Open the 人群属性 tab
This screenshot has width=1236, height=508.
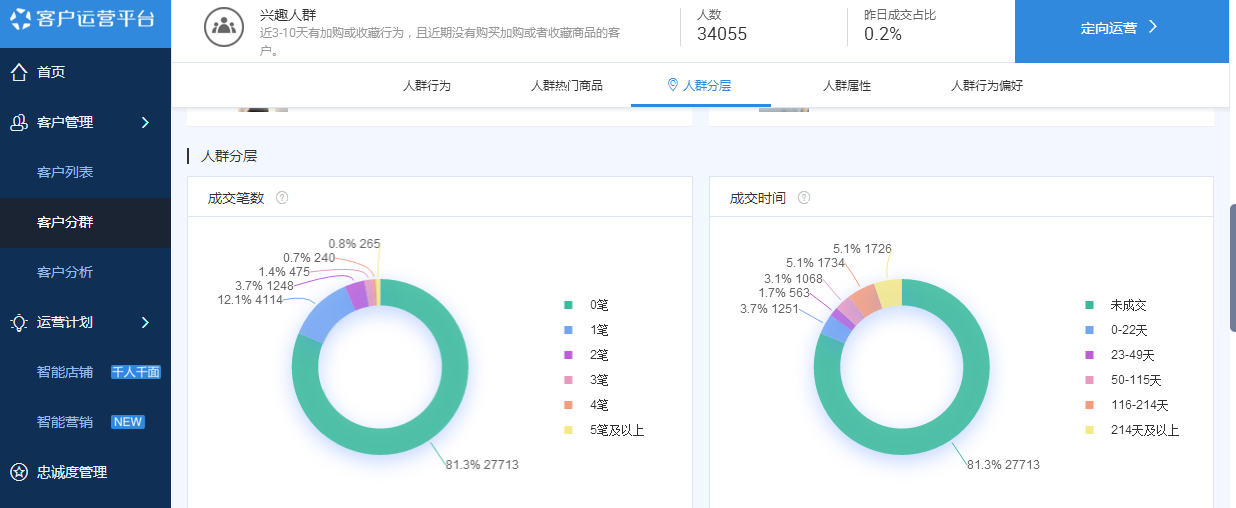click(x=847, y=86)
